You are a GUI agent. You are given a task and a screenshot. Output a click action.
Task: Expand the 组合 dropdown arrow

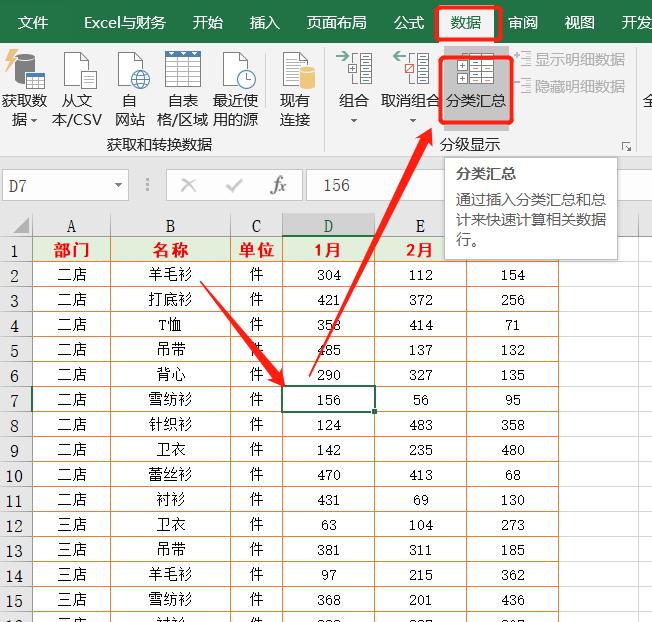click(354, 121)
